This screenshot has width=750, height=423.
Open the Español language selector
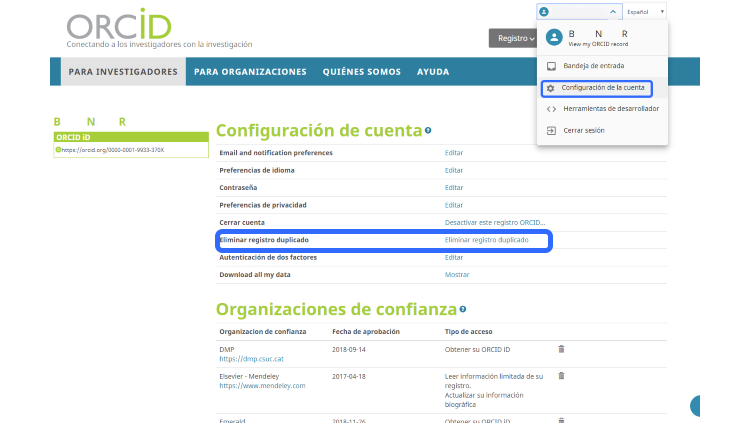644,12
